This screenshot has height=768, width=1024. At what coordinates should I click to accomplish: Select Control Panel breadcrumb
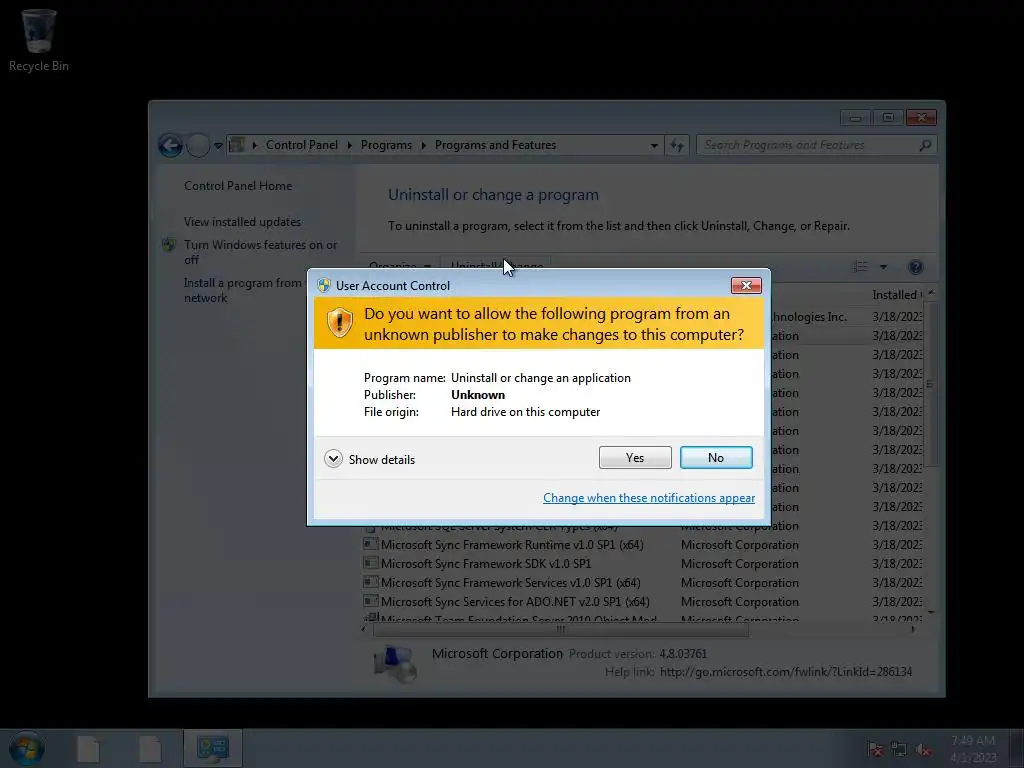tap(302, 145)
